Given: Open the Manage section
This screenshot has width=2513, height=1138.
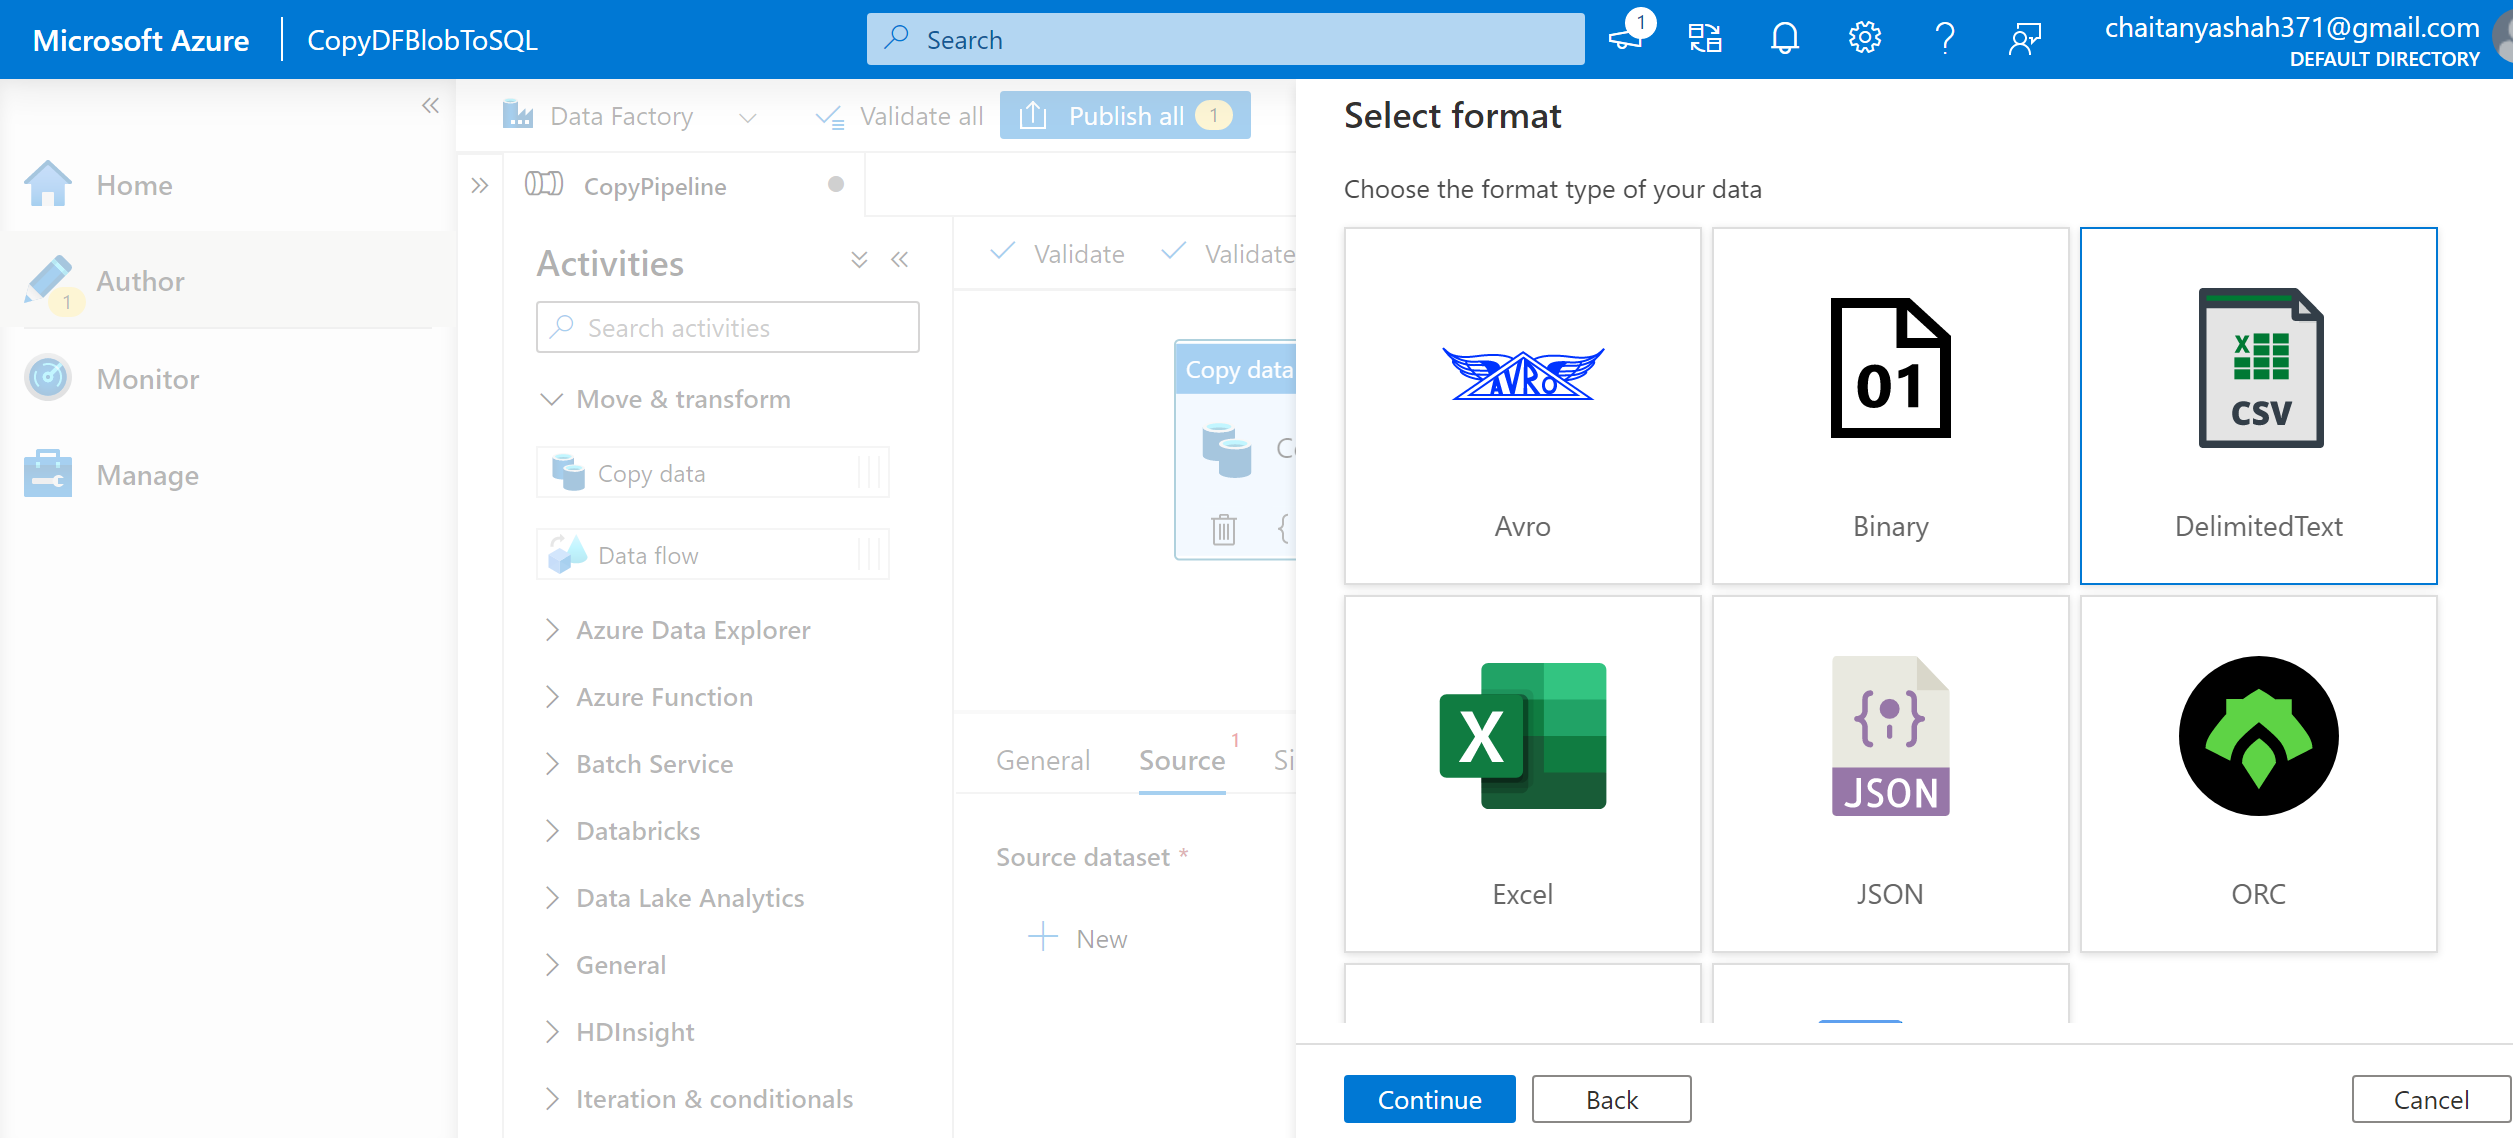Looking at the screenshot, I should 228,475.
